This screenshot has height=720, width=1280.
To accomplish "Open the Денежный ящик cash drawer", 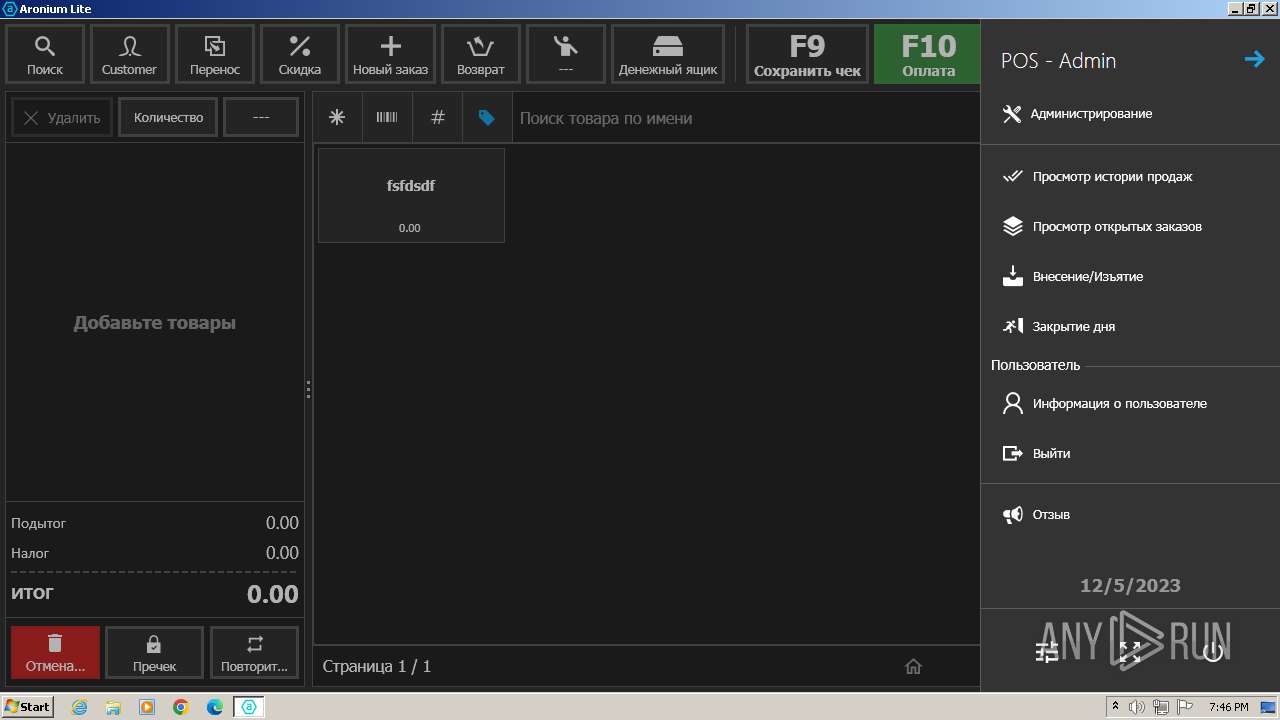I will click(x=668, y=54).
